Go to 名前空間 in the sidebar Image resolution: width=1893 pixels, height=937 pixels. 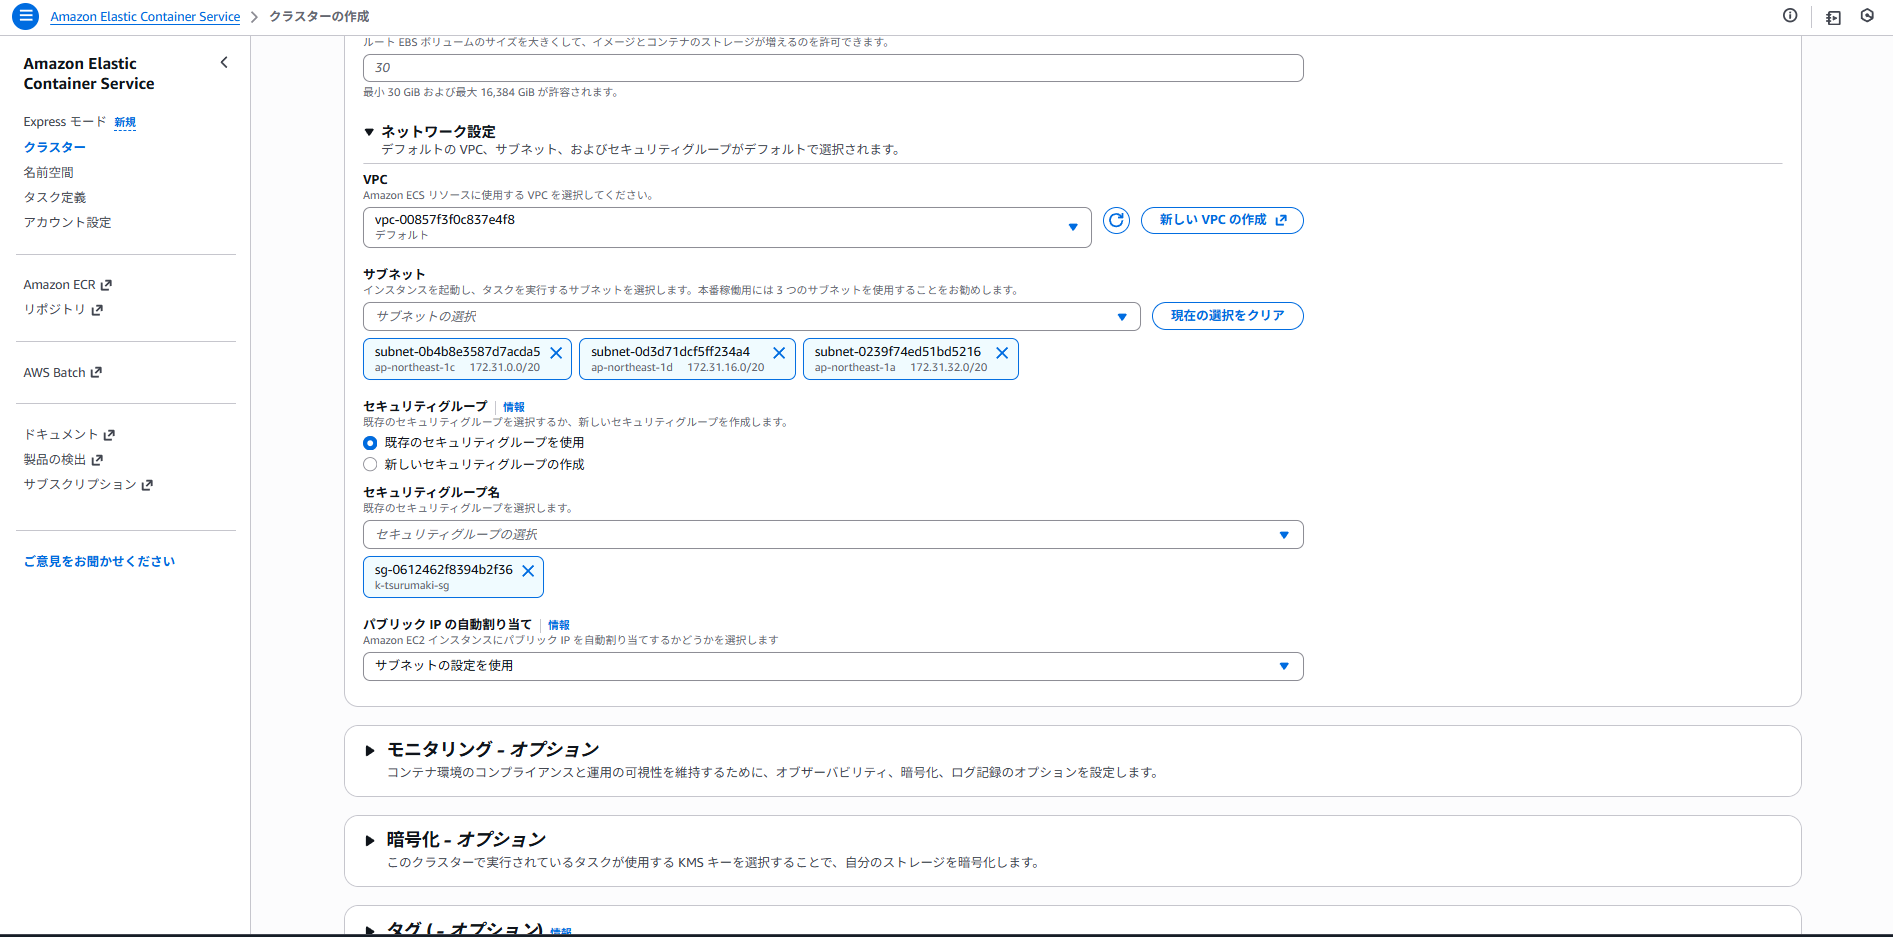click(x=49, y=172)
